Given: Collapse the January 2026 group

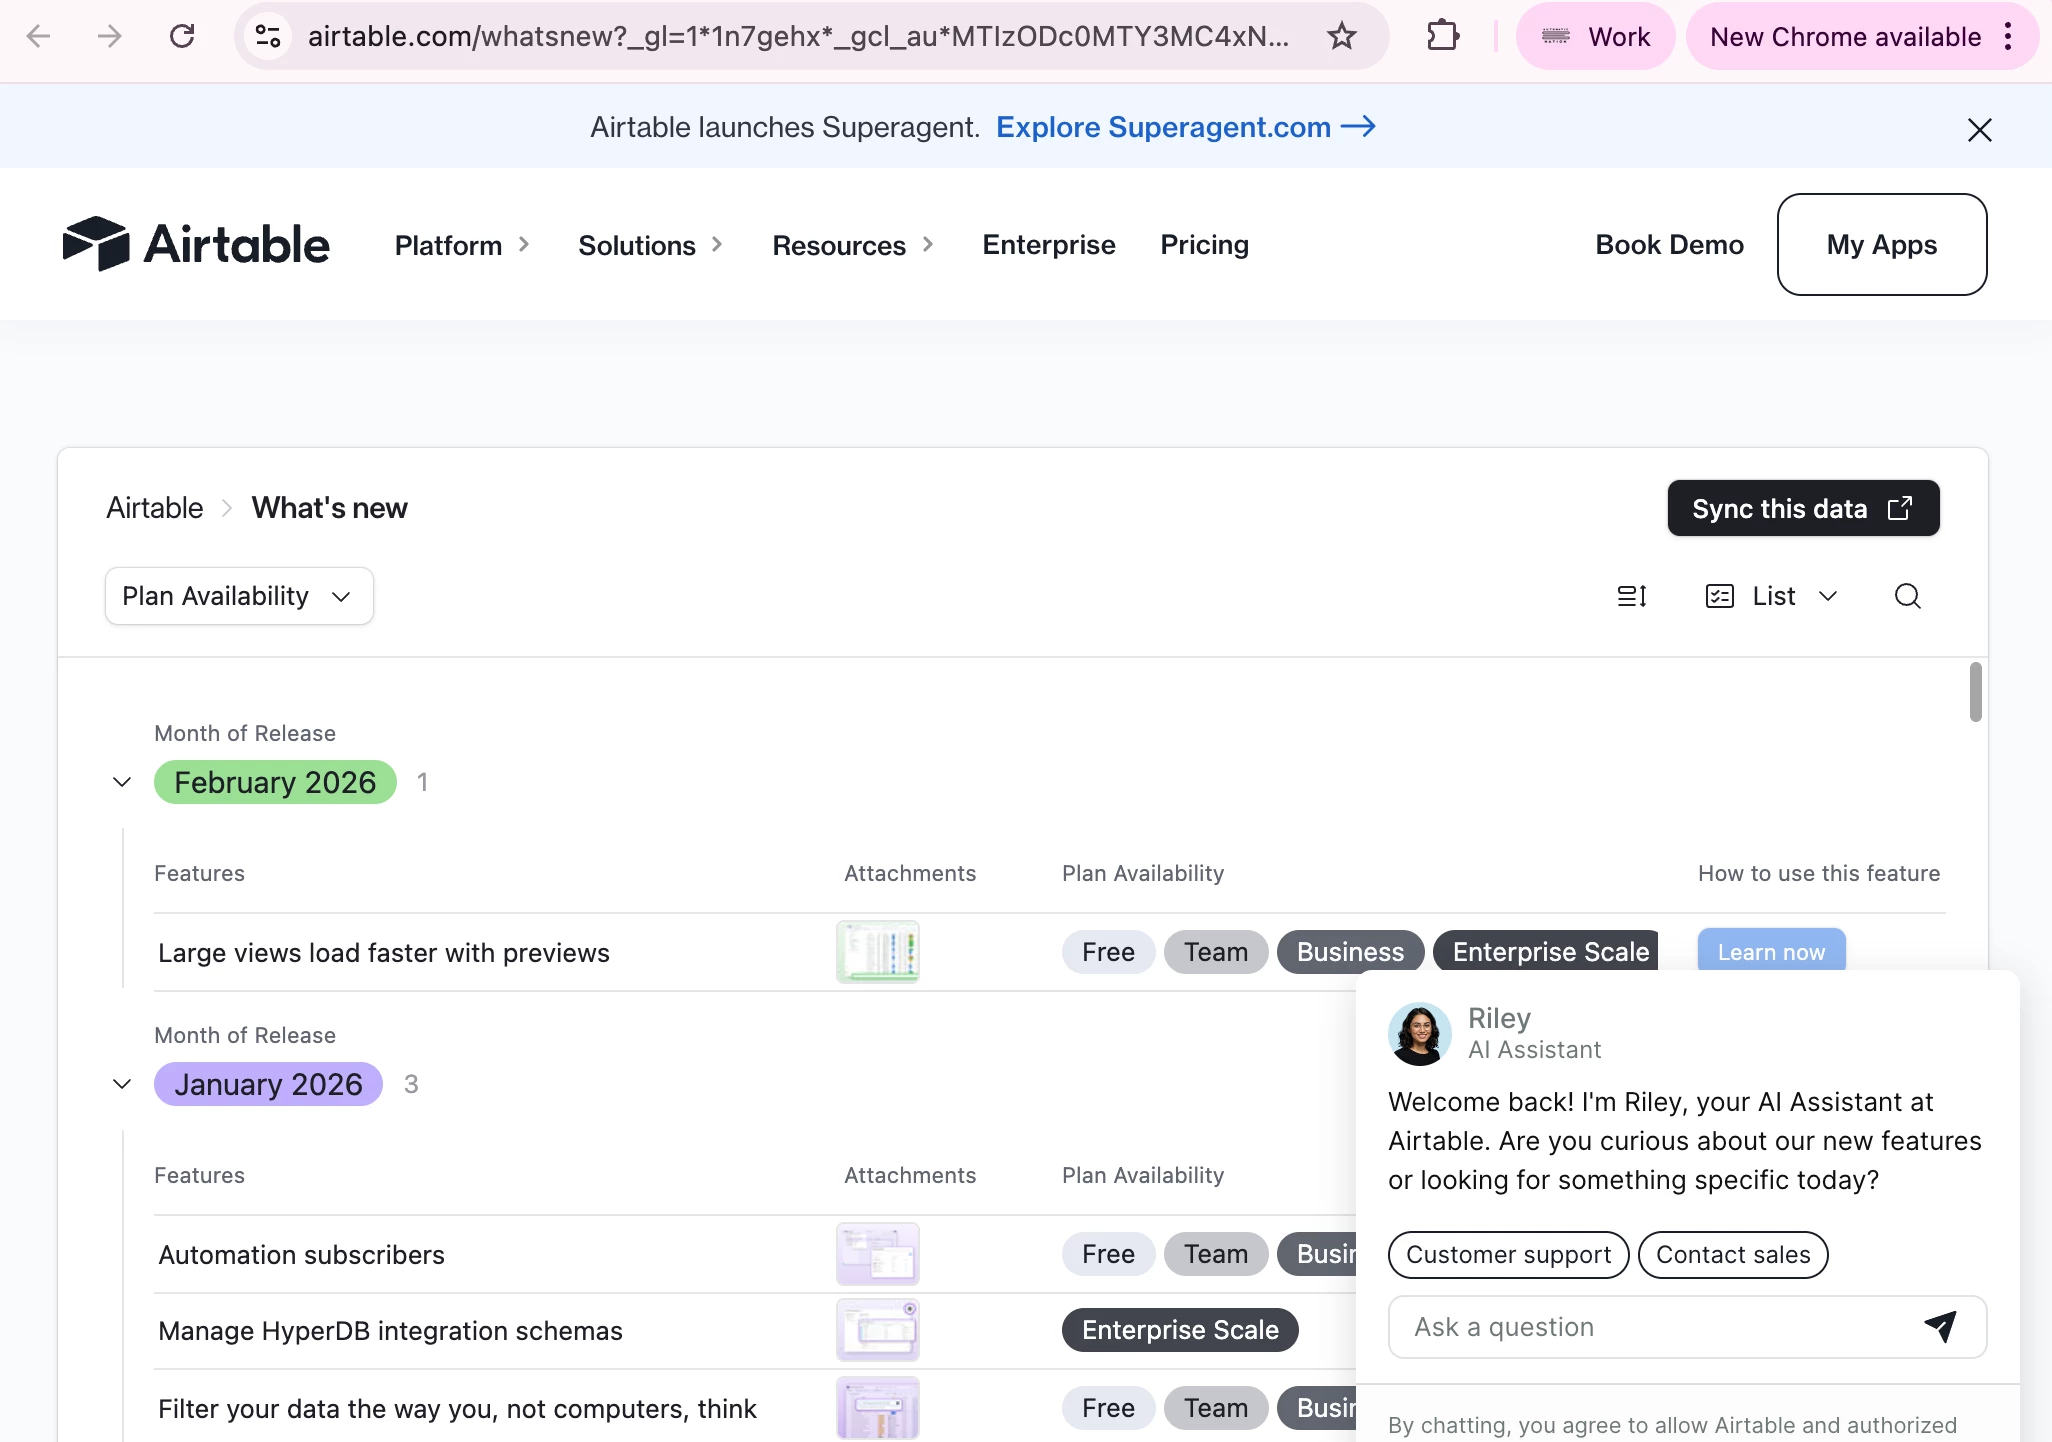Looking at the screenshot, I should coord(122,1084).
